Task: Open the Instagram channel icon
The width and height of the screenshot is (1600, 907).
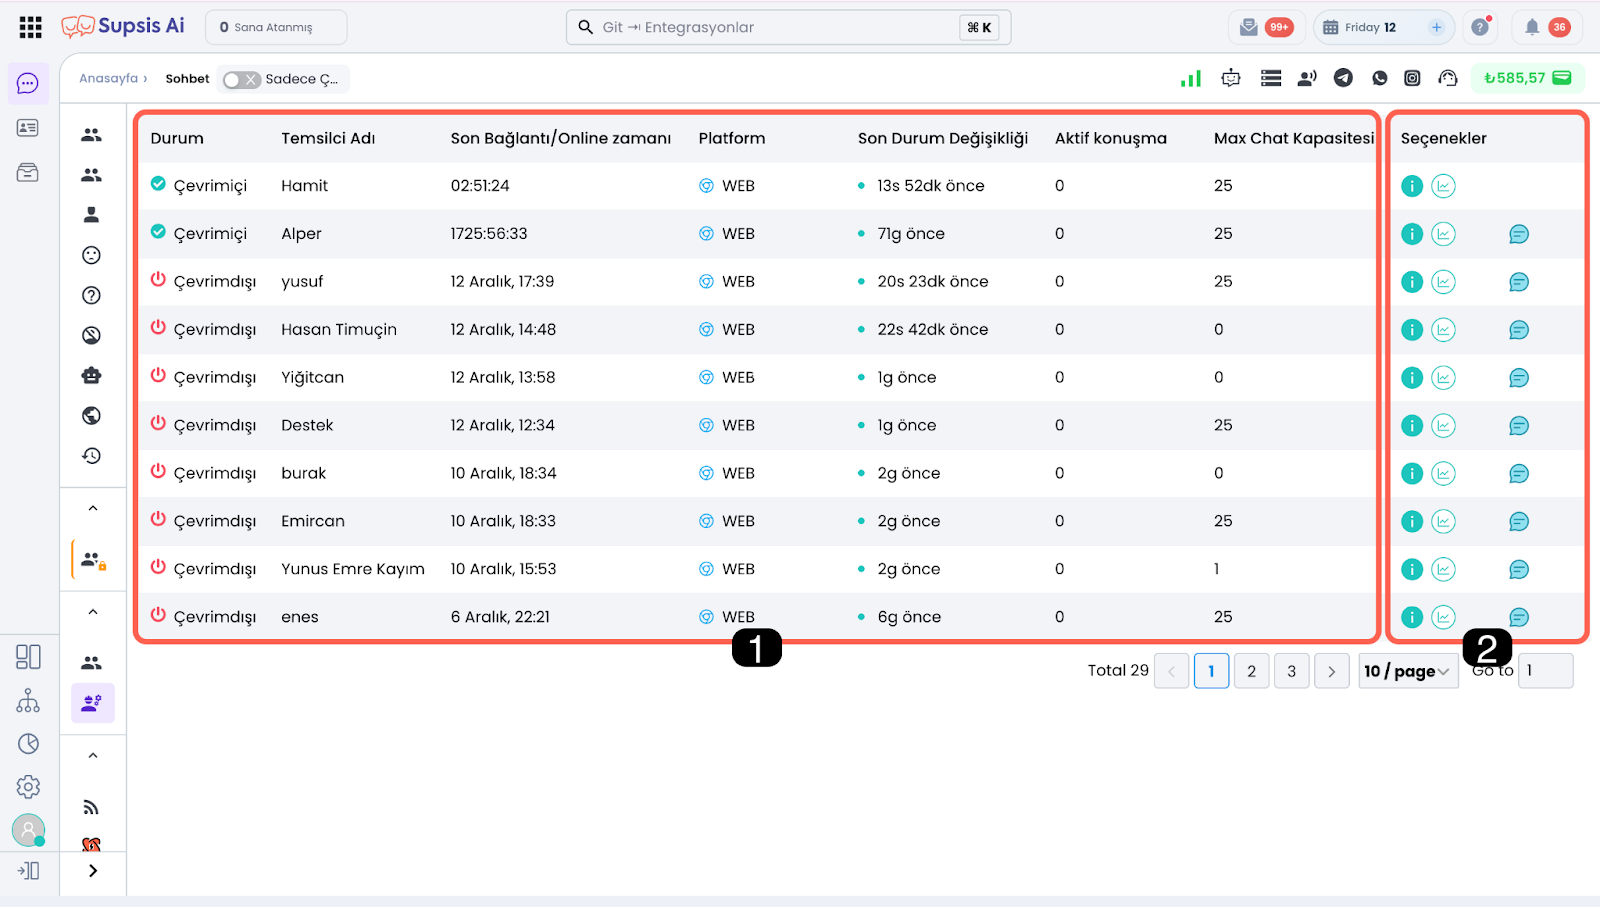Action: [x=1412, y=78]
